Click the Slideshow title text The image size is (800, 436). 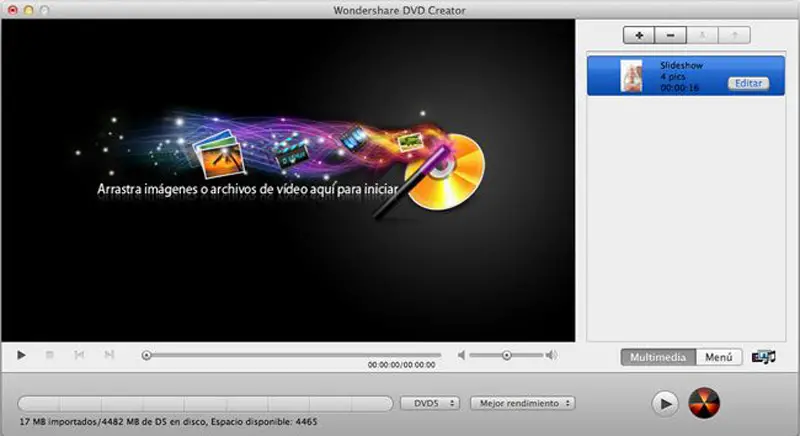tap(681, 65)
